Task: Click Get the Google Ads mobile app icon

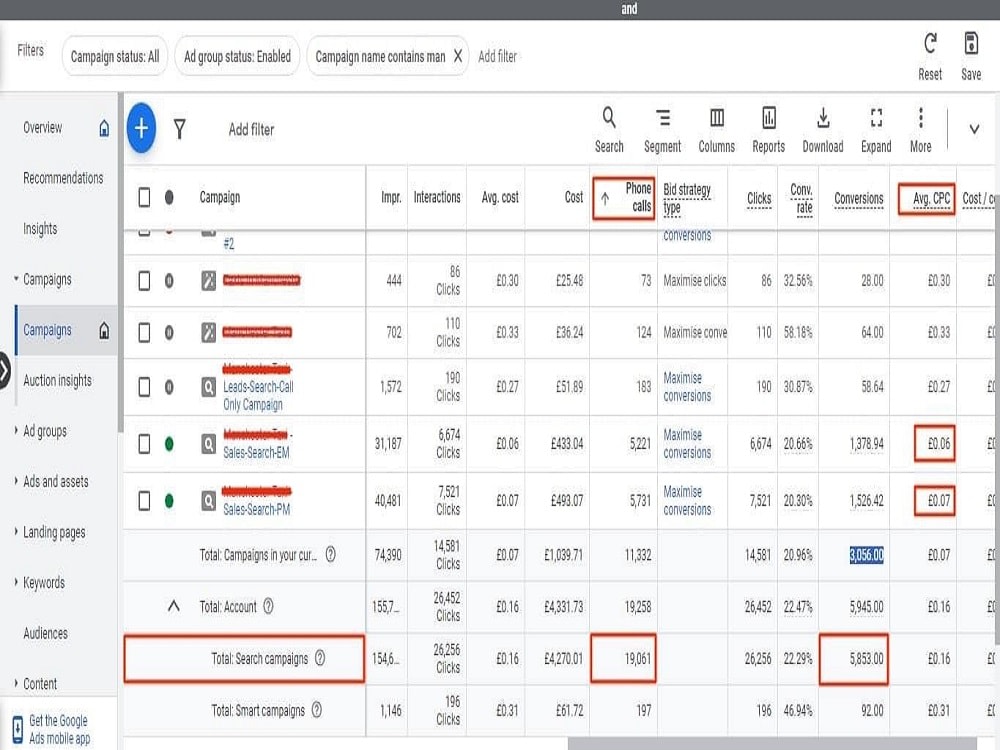Action: pos(18,729)
